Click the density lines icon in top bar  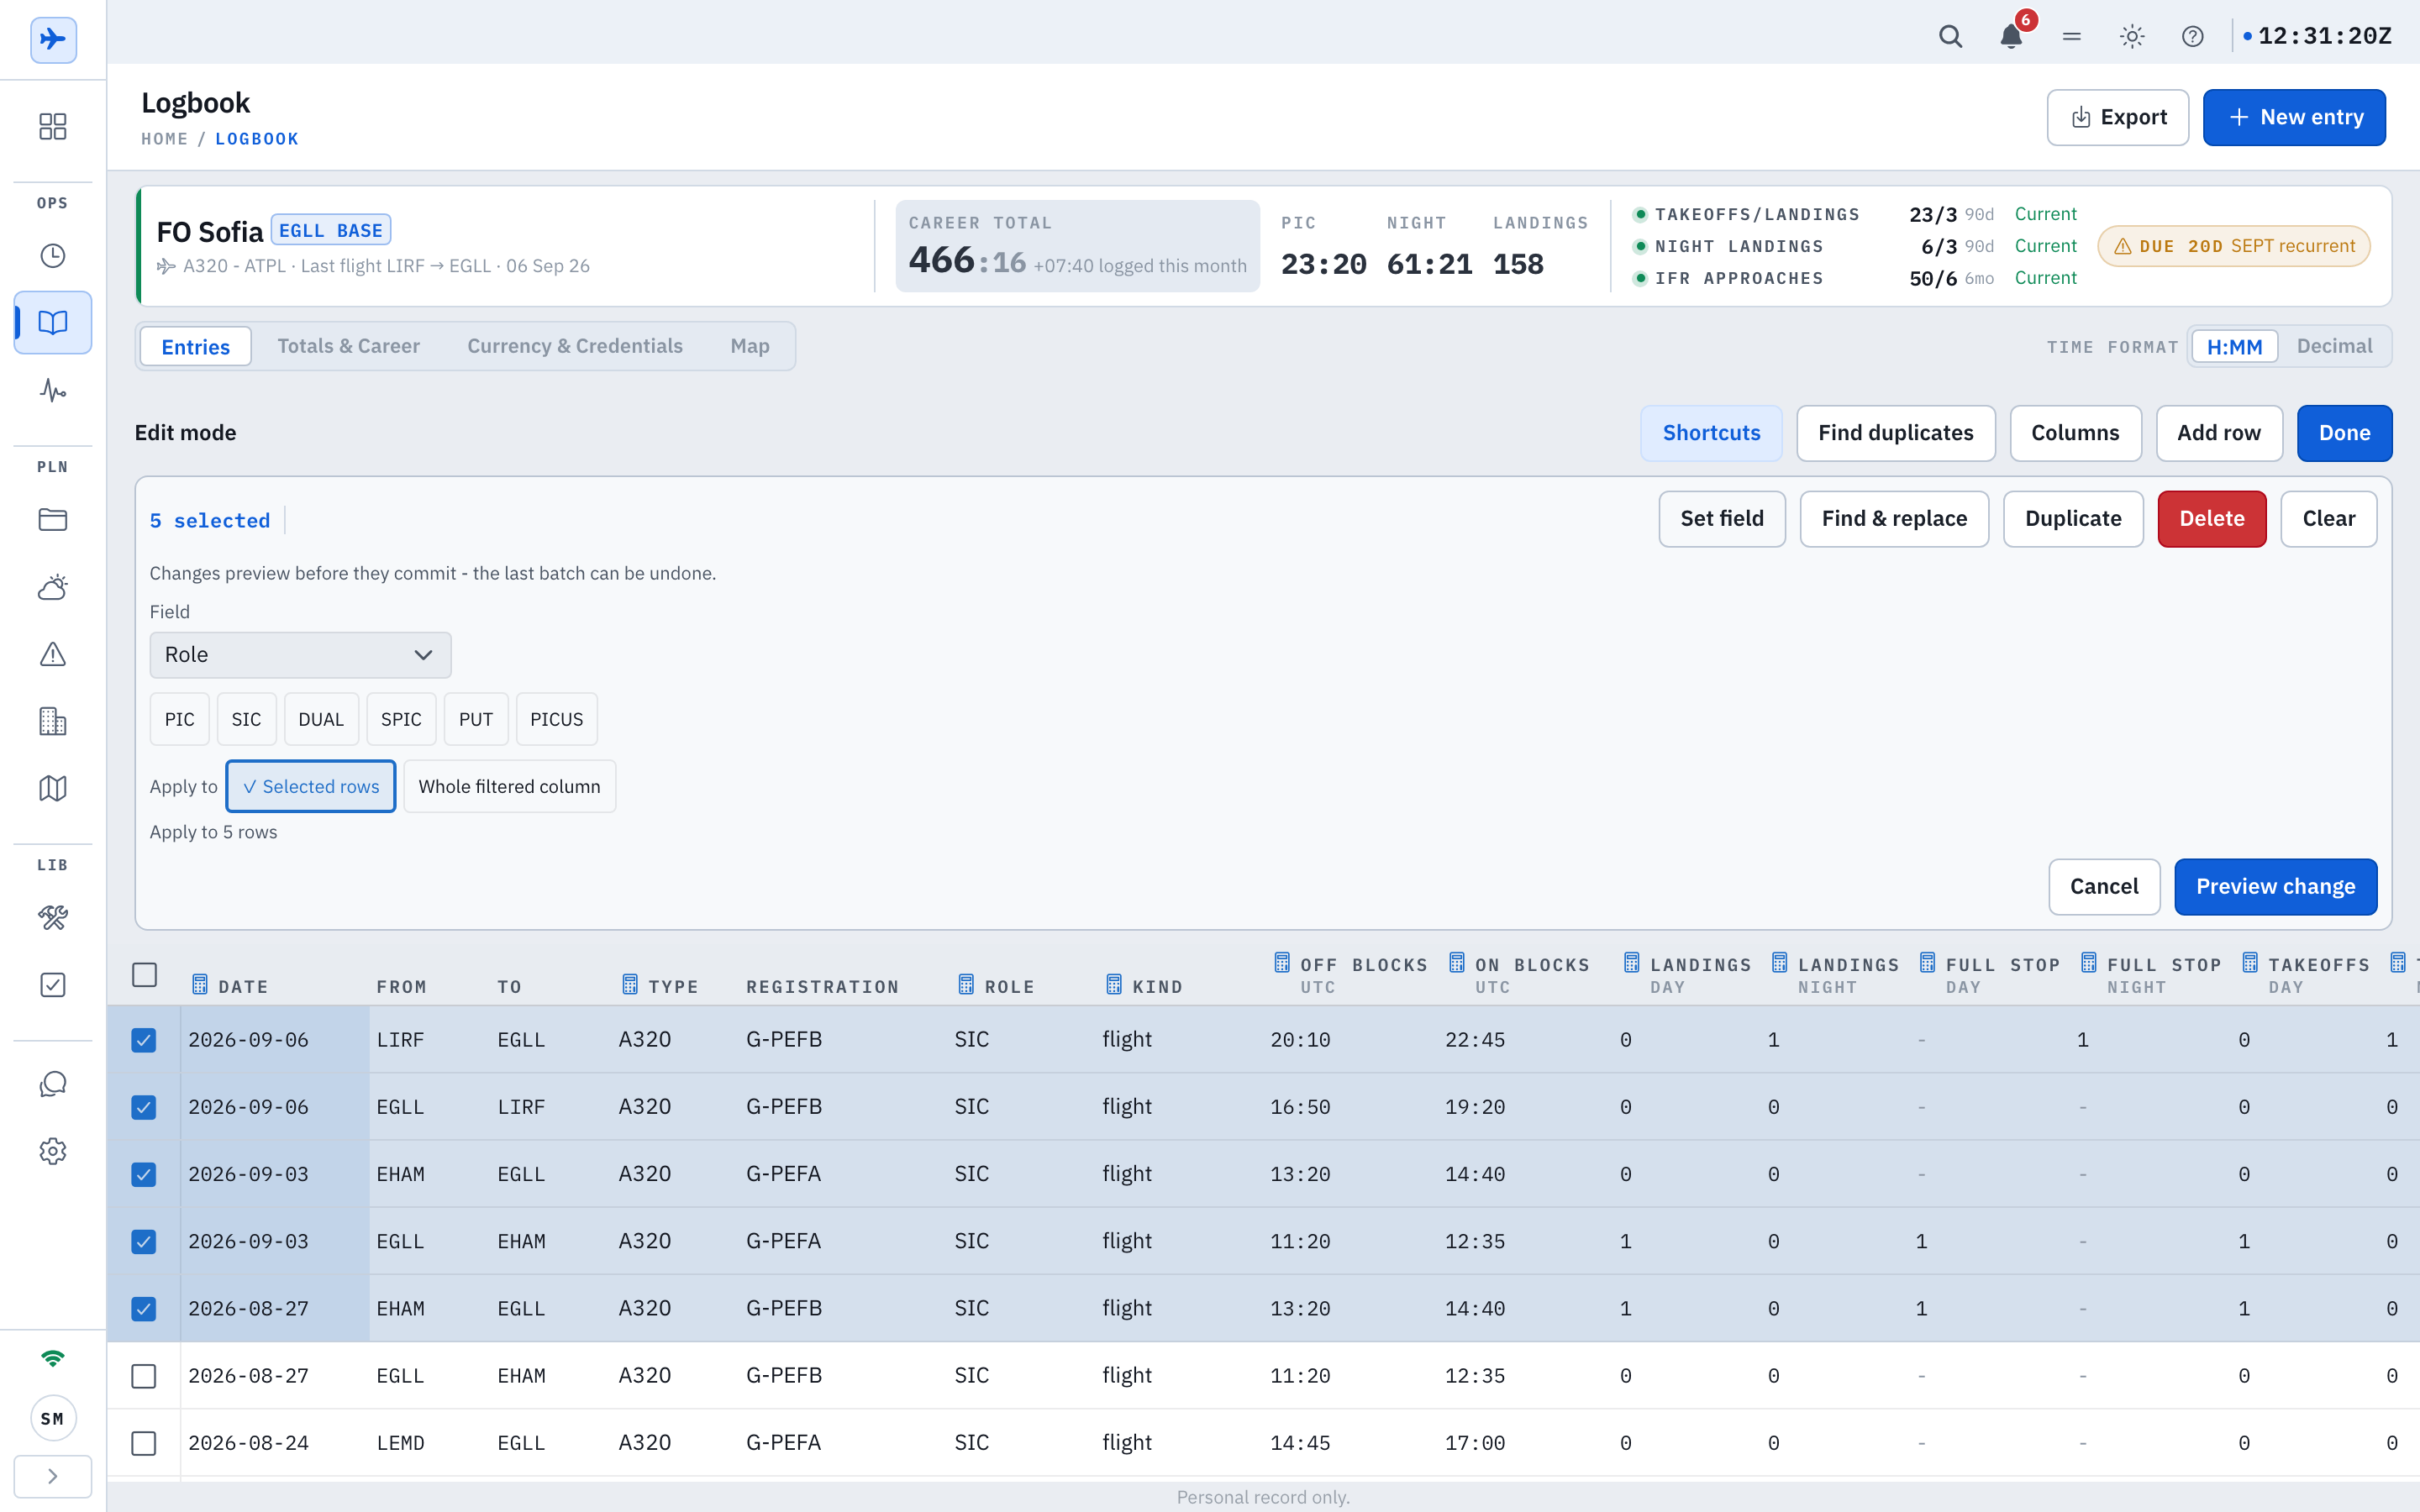tap(2072, 37)
